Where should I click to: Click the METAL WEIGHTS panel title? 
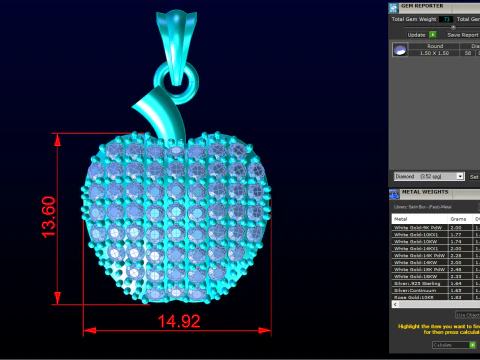pyautogui.click(x=425, y=192)
